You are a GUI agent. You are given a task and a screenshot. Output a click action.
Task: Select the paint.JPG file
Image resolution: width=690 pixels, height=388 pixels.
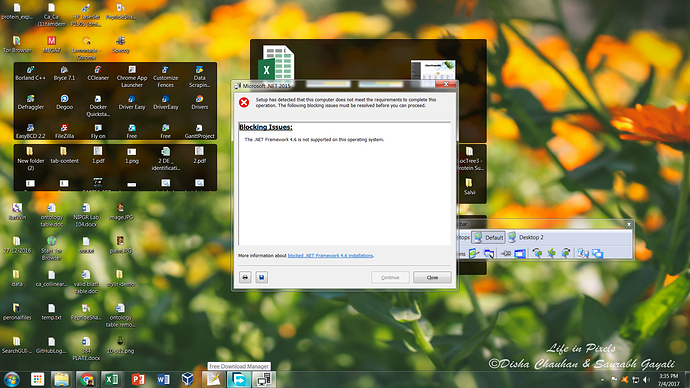point(121,245)
